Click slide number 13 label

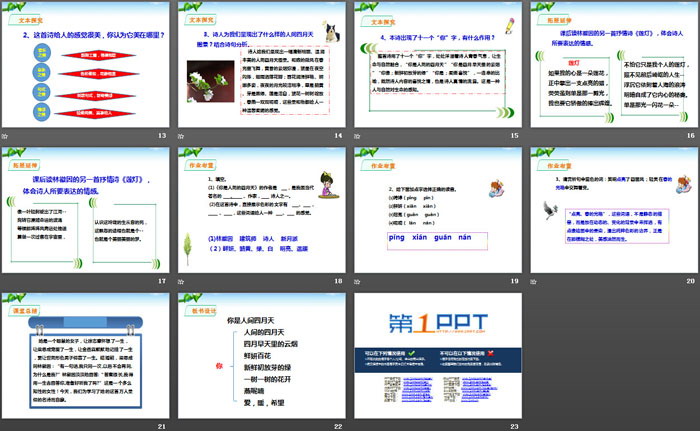pyautogui.click(x=162, y=135)
